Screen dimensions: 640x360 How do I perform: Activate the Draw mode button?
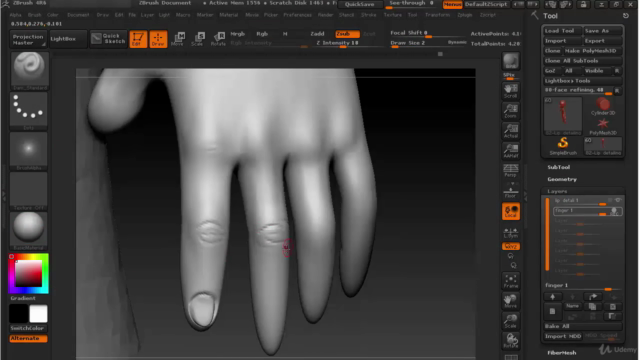click(x=158, y=39)
